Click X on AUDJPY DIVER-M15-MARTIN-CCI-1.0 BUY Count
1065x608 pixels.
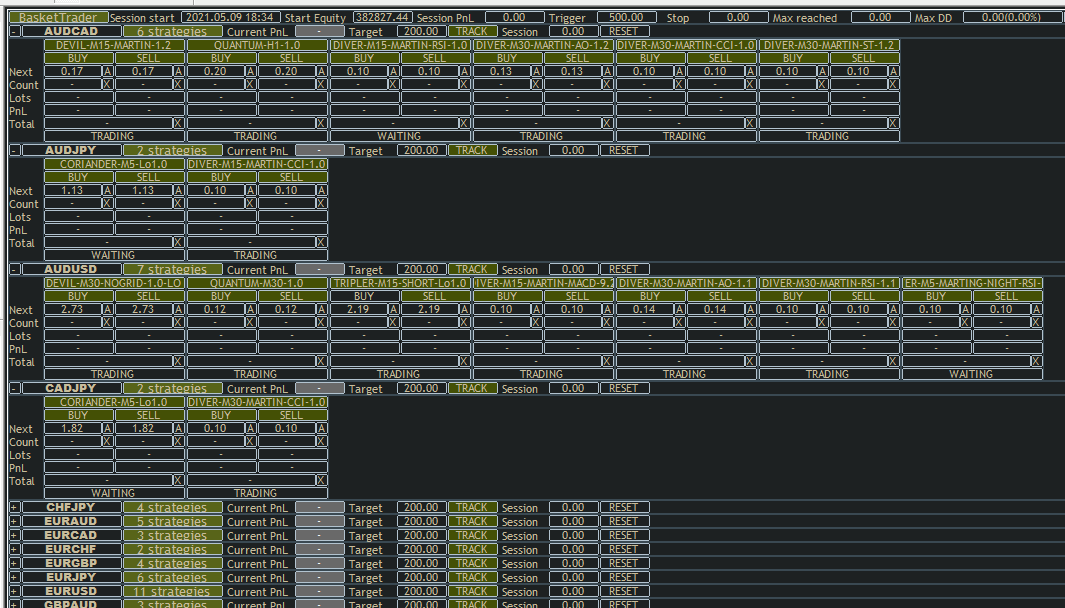251,203
